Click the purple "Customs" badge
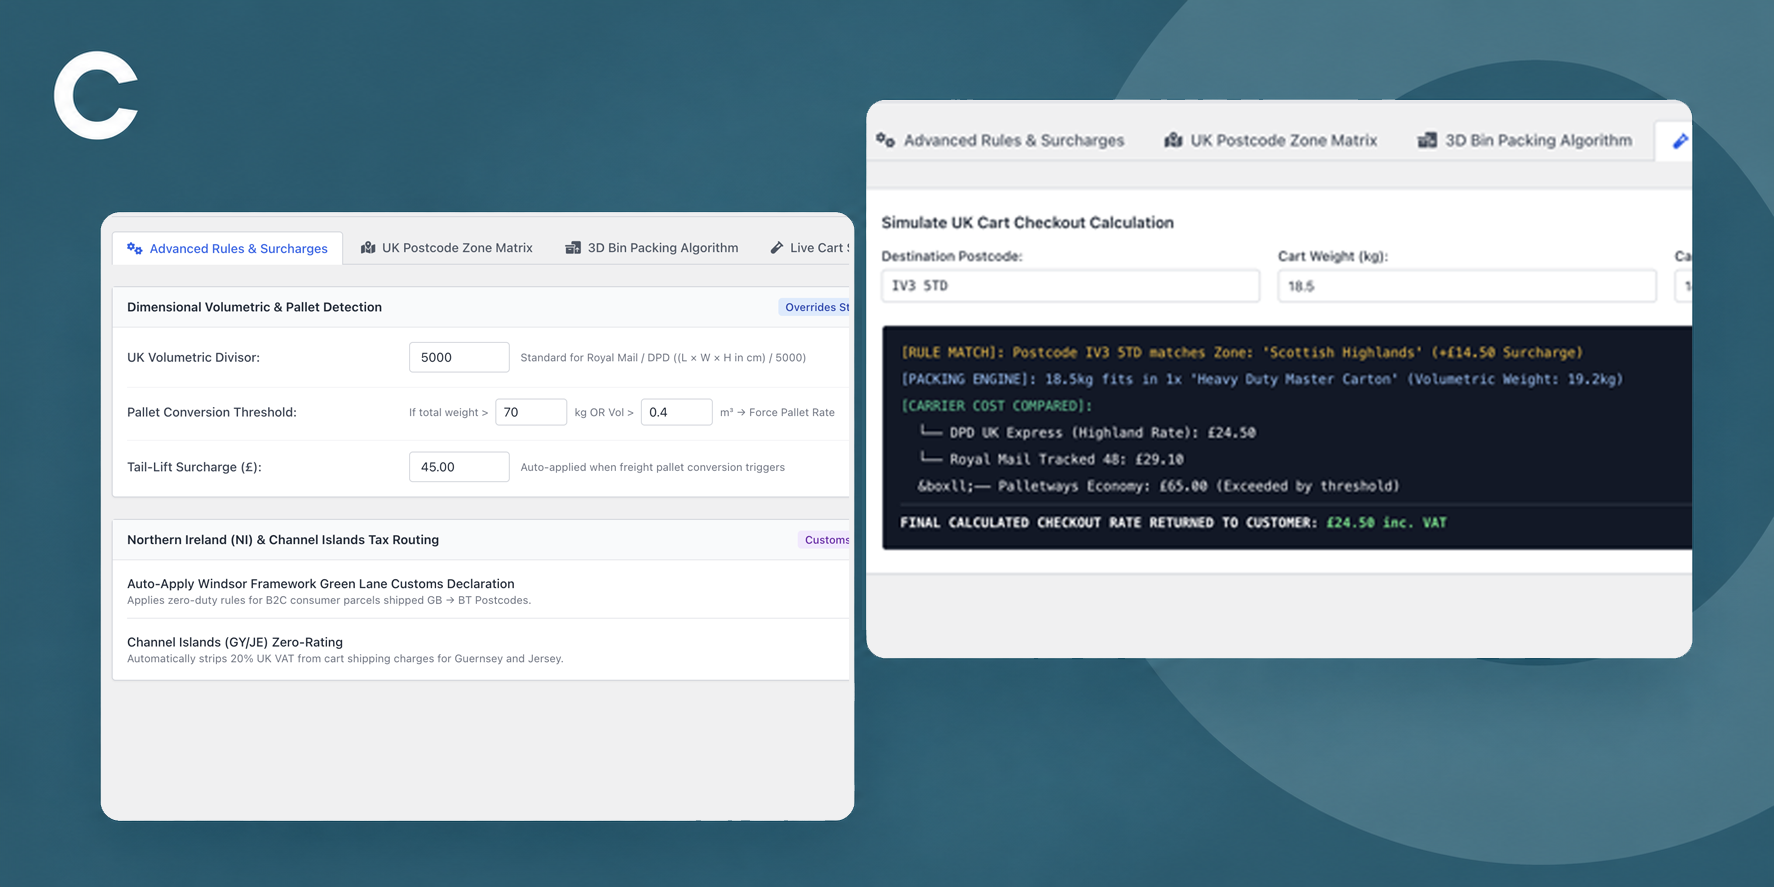1774x887 pixels. point(825,540)
